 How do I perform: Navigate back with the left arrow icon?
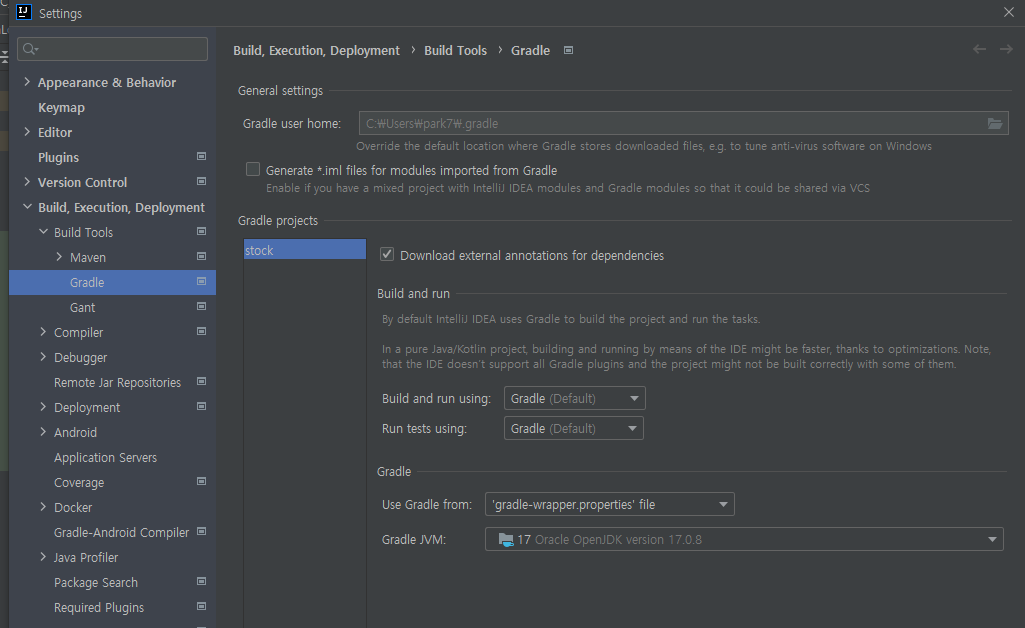coord(979,49)
